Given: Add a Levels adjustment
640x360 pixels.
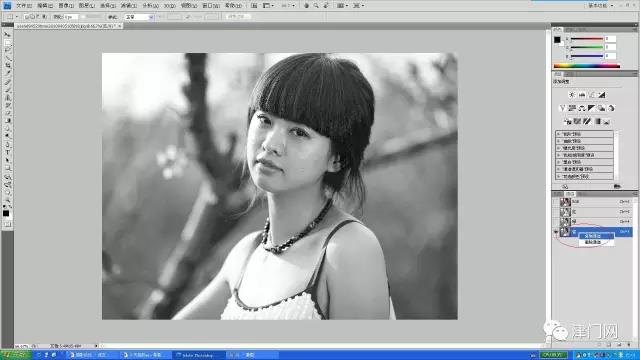Looking at the screenshot, I should click(582, 95).
